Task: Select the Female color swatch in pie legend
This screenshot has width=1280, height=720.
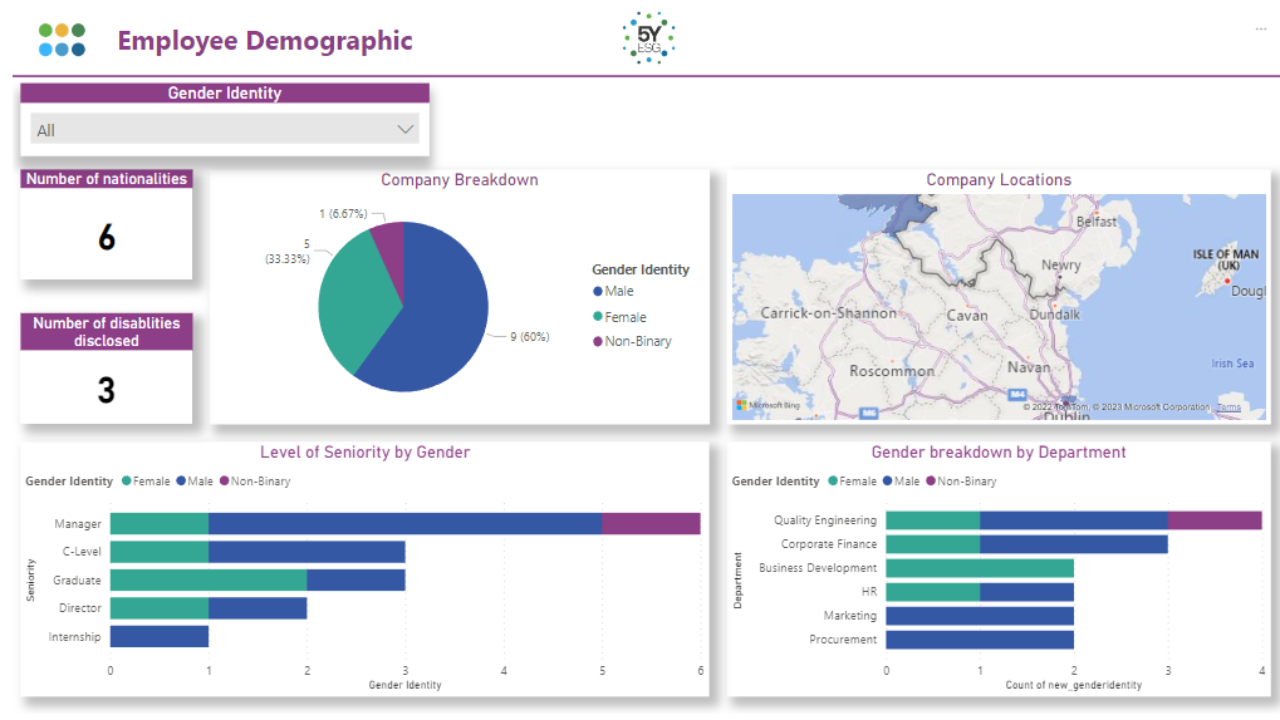Action: (x=597, y=316)
